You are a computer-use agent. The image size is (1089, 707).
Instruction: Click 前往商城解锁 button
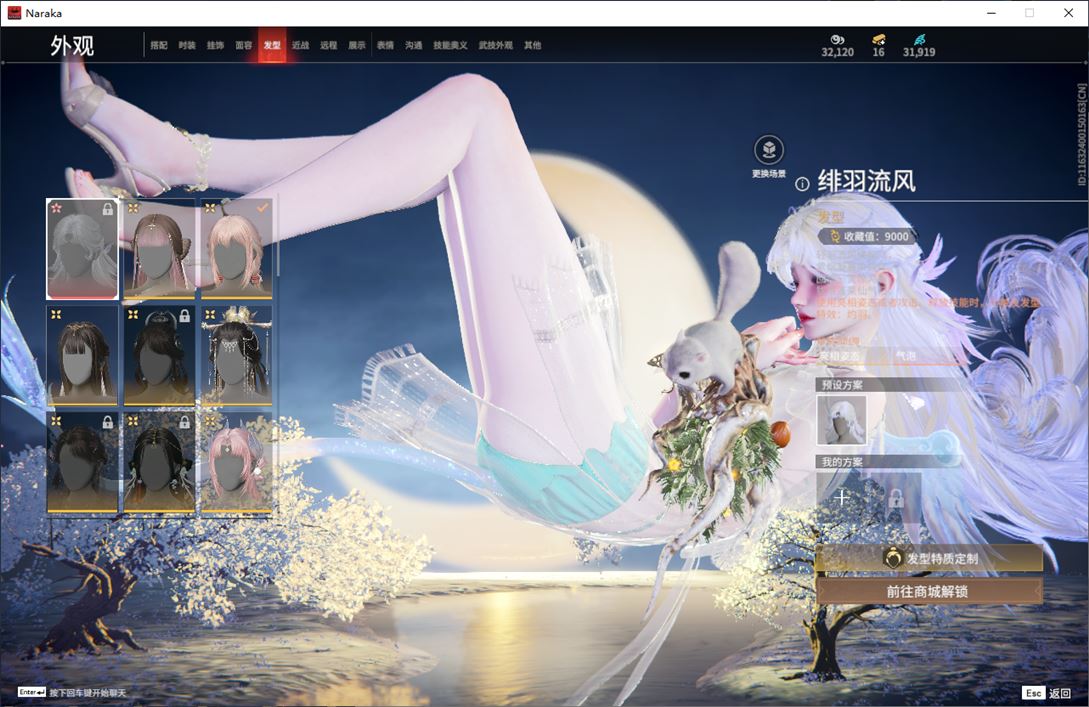click(x=929, y=592)
